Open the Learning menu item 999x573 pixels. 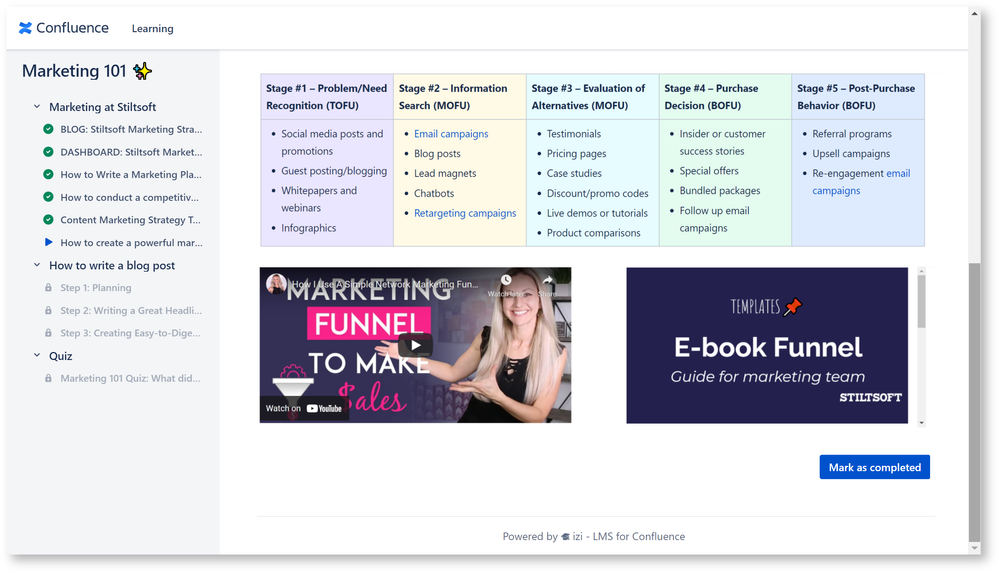(x=152, y=29)
